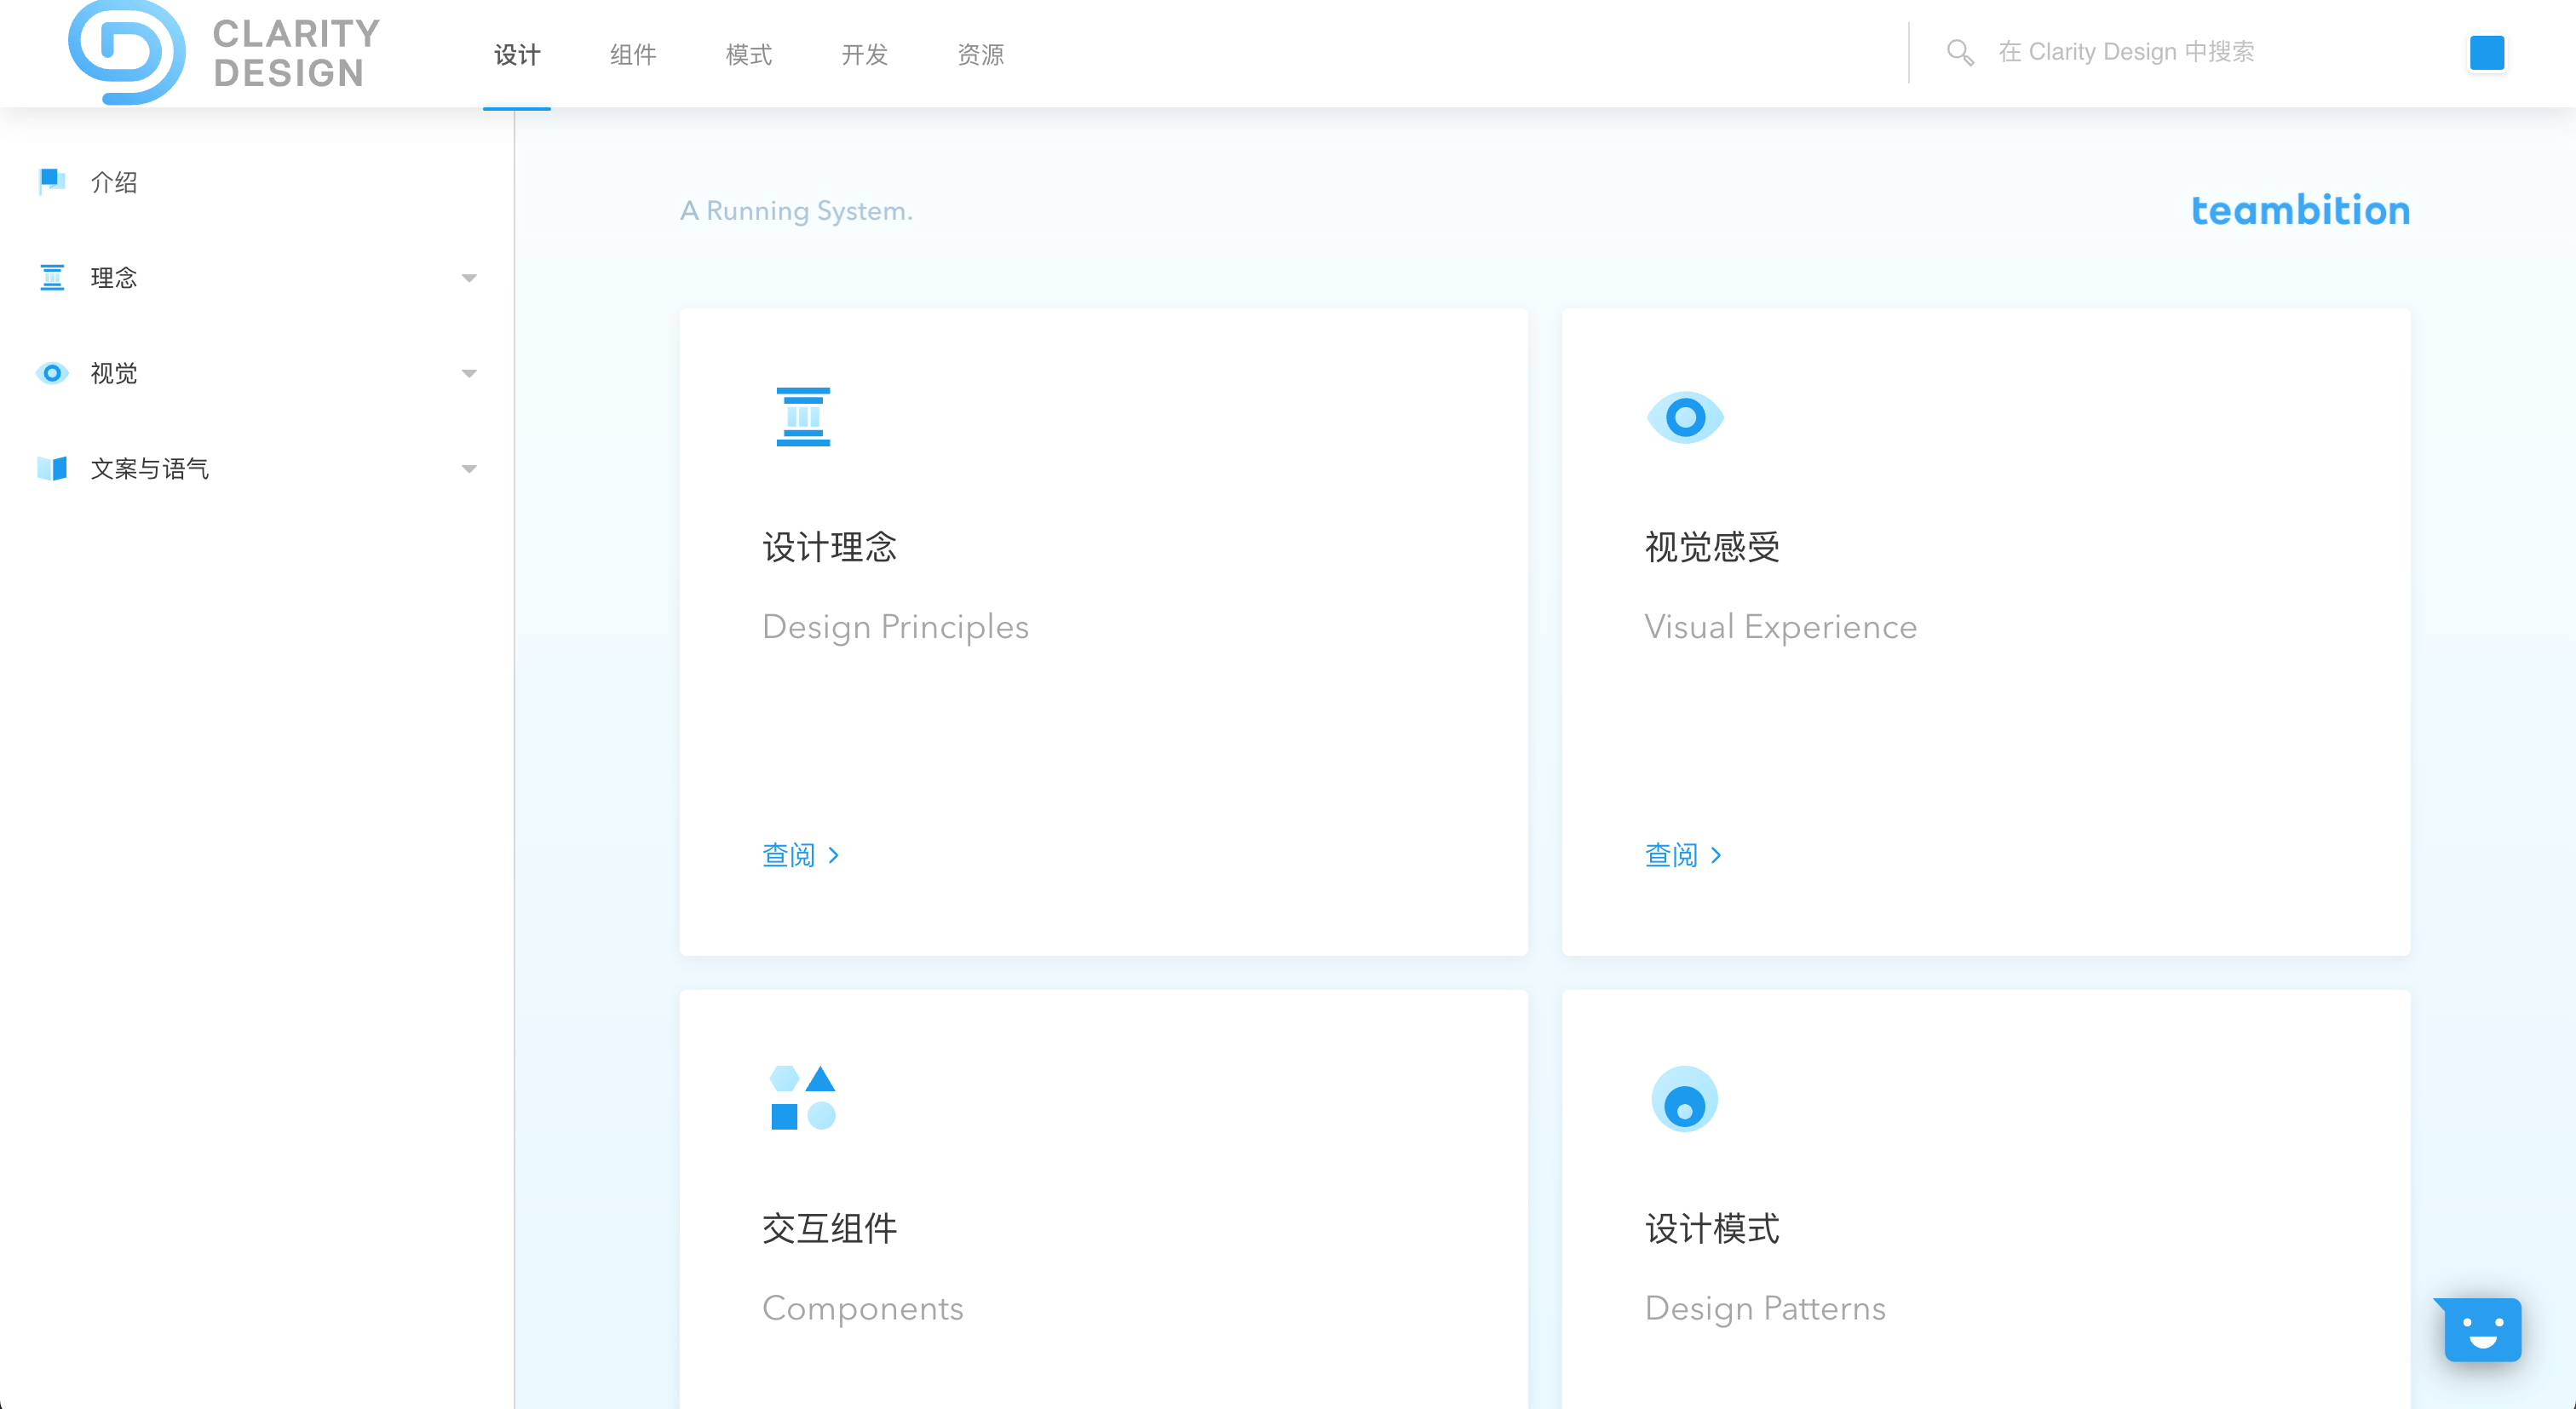
Task: Click the blue square swatch in header
Action: (2486, 52)
